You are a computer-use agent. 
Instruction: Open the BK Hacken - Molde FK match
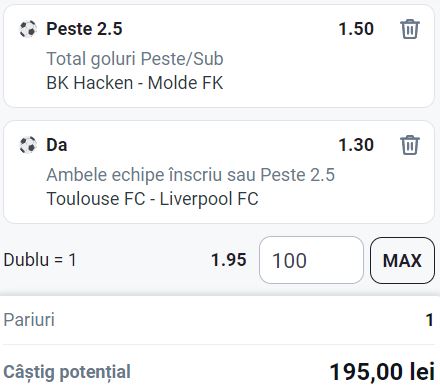tap(135, 83)
